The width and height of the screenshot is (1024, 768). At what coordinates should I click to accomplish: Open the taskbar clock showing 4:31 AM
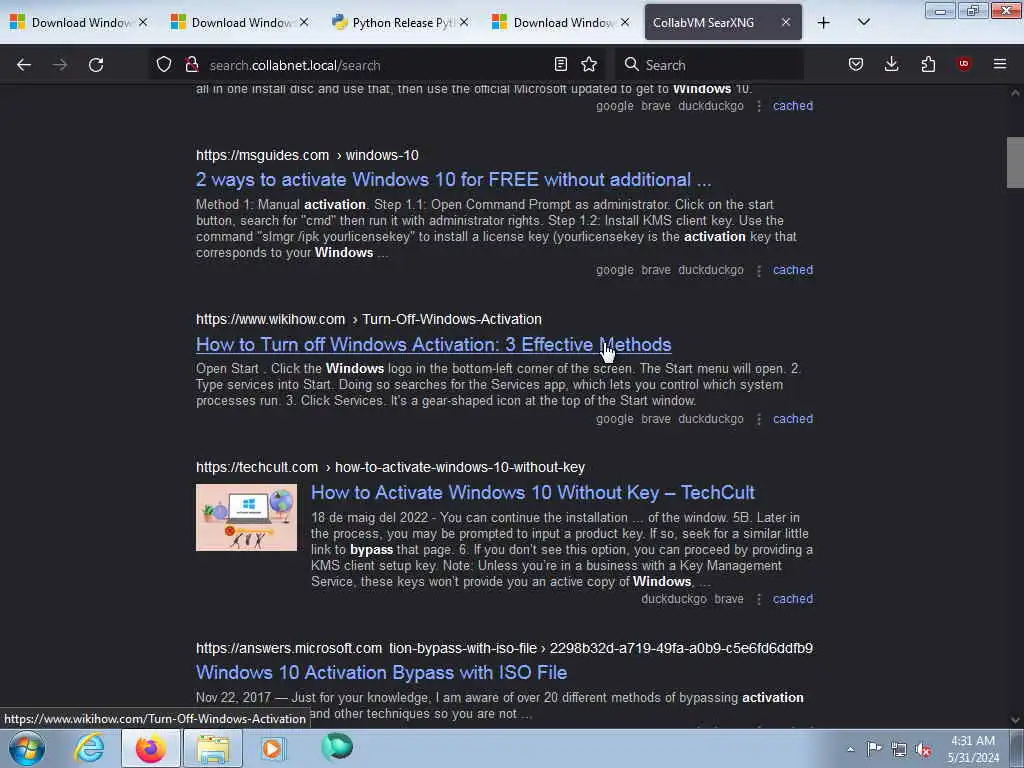[x=973, y=749]
